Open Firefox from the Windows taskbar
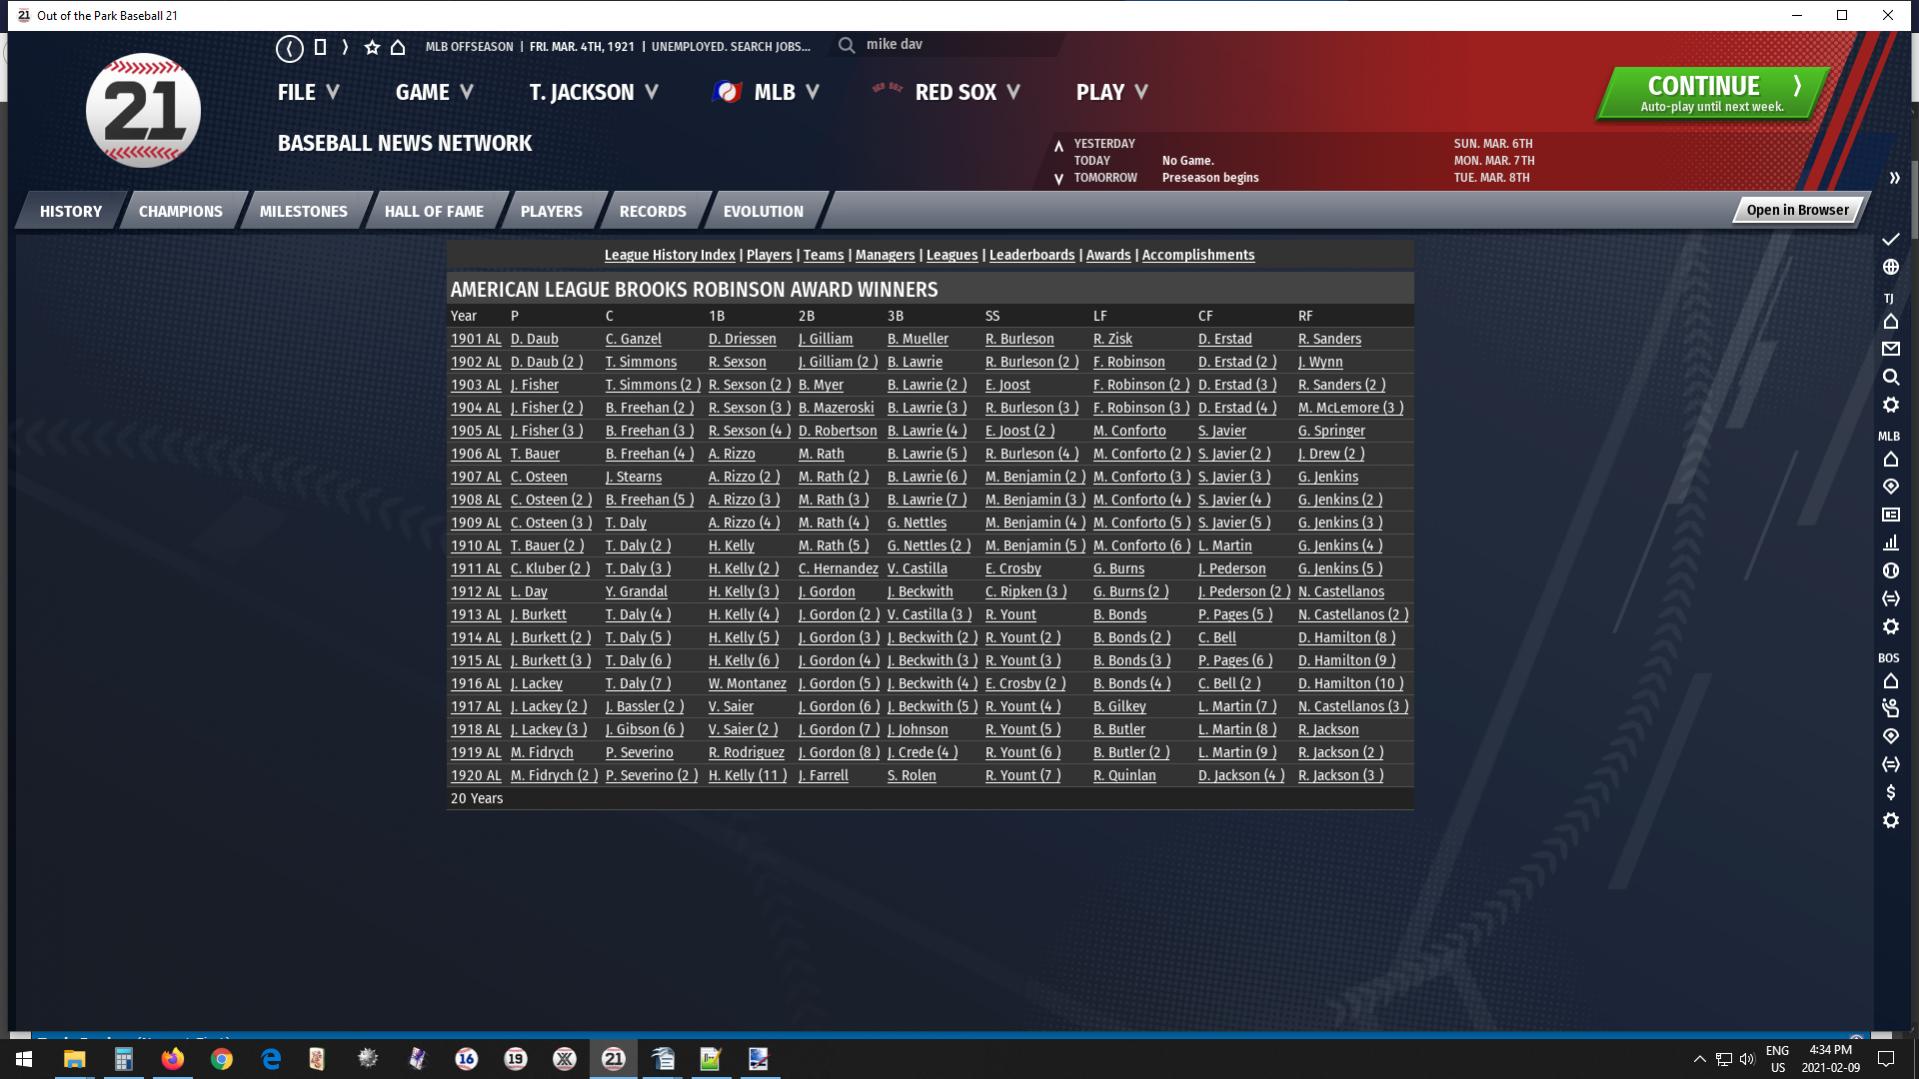This screenshot has height=1079, width=1919. point(172,1058)
